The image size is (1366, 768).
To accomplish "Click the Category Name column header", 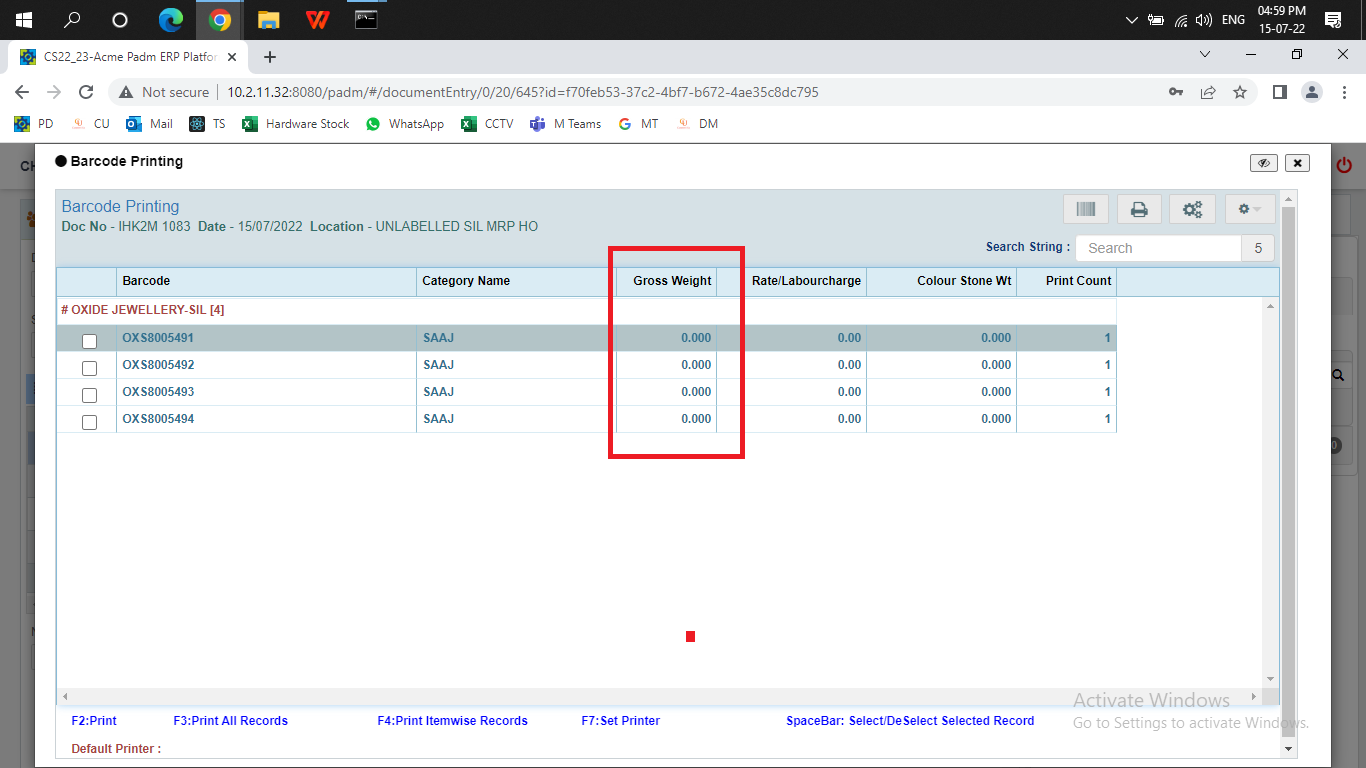I will pos(516,281).
